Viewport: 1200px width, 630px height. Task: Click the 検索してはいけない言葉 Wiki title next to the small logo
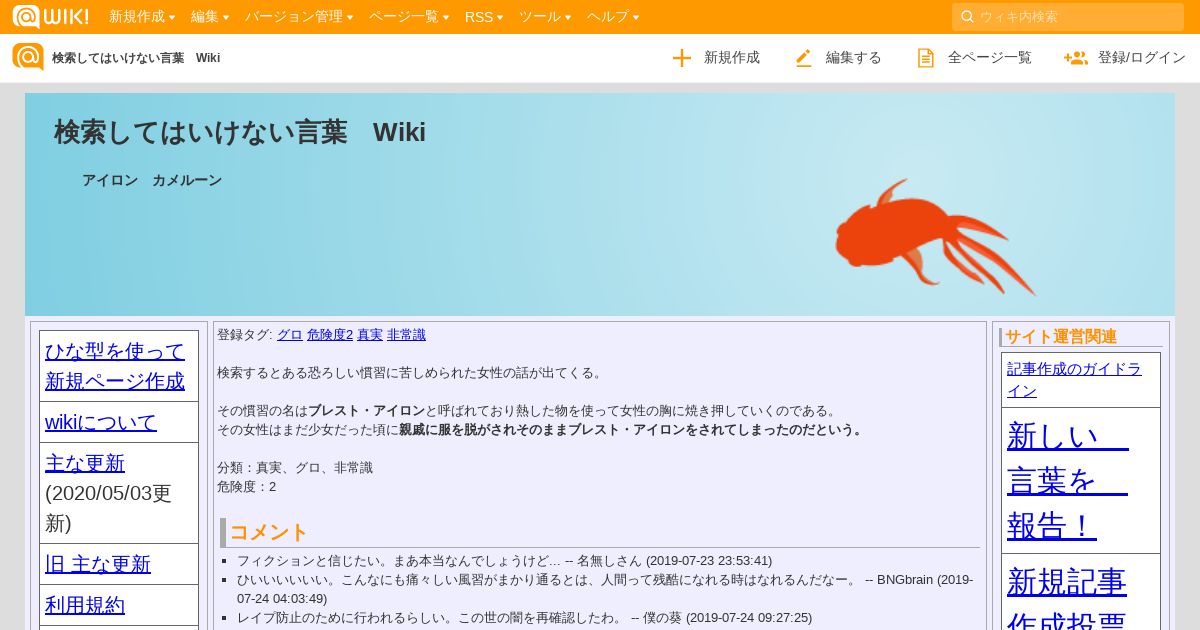136,58
